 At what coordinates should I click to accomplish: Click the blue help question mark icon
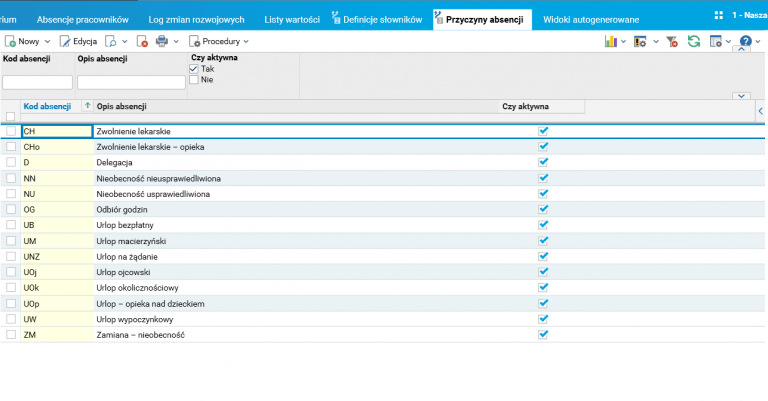pyautogui.click(x=745, y=42)
